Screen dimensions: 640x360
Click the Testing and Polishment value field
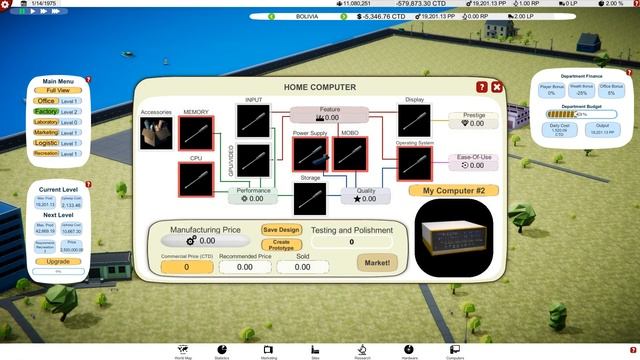pos(351,242)
